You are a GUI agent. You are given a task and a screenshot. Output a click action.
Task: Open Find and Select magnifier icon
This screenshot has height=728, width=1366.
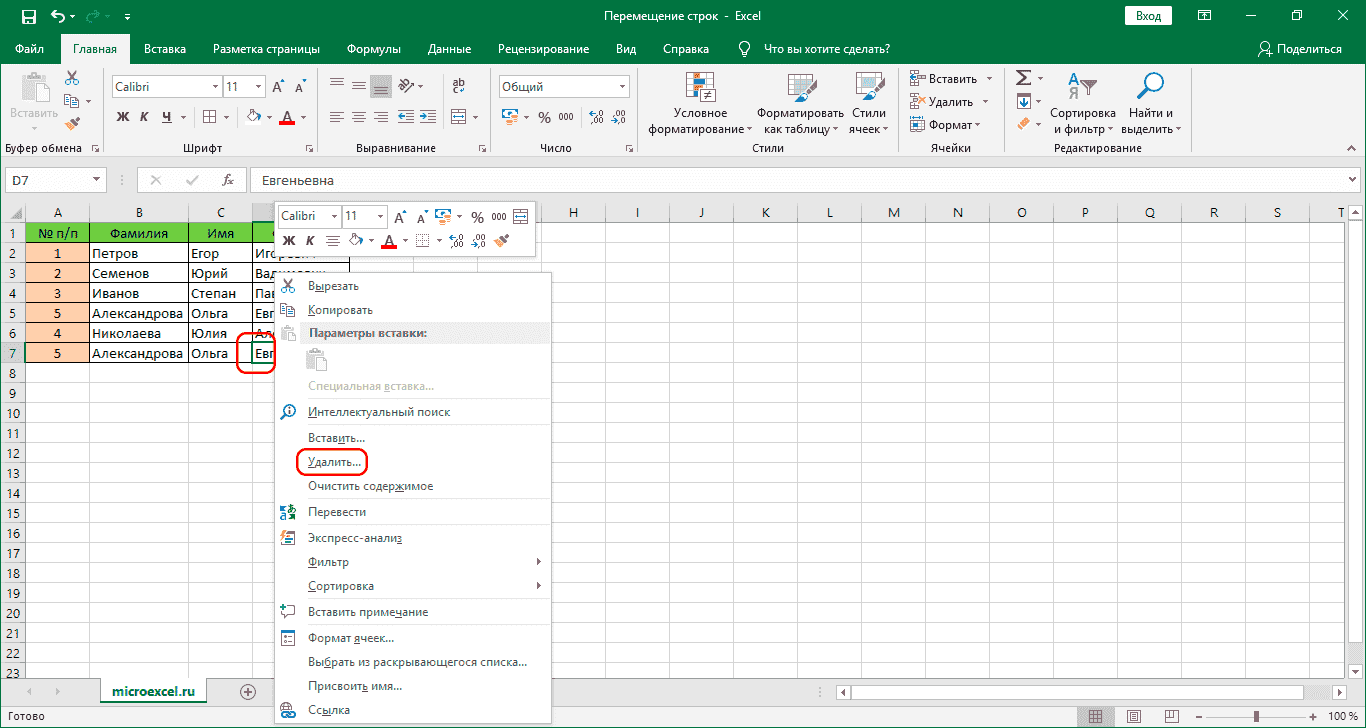[1152, 87]
